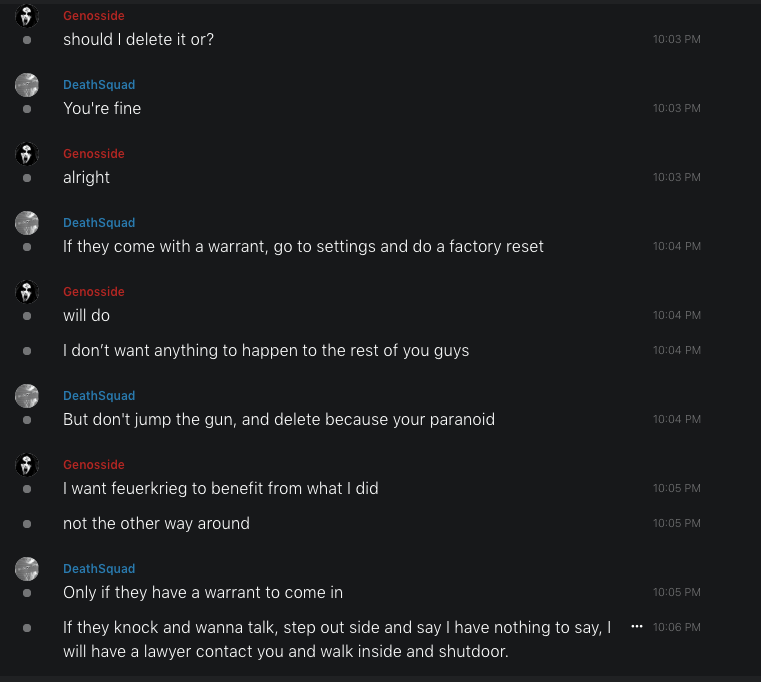
Task: Select the message "not the other way around"
Action: pos(156,523)
